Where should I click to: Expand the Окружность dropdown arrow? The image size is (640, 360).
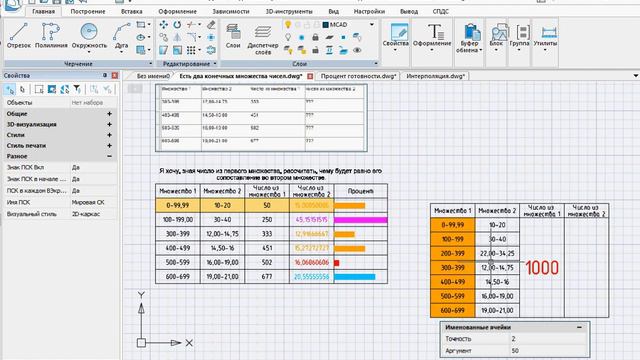[x=89, y=52]
